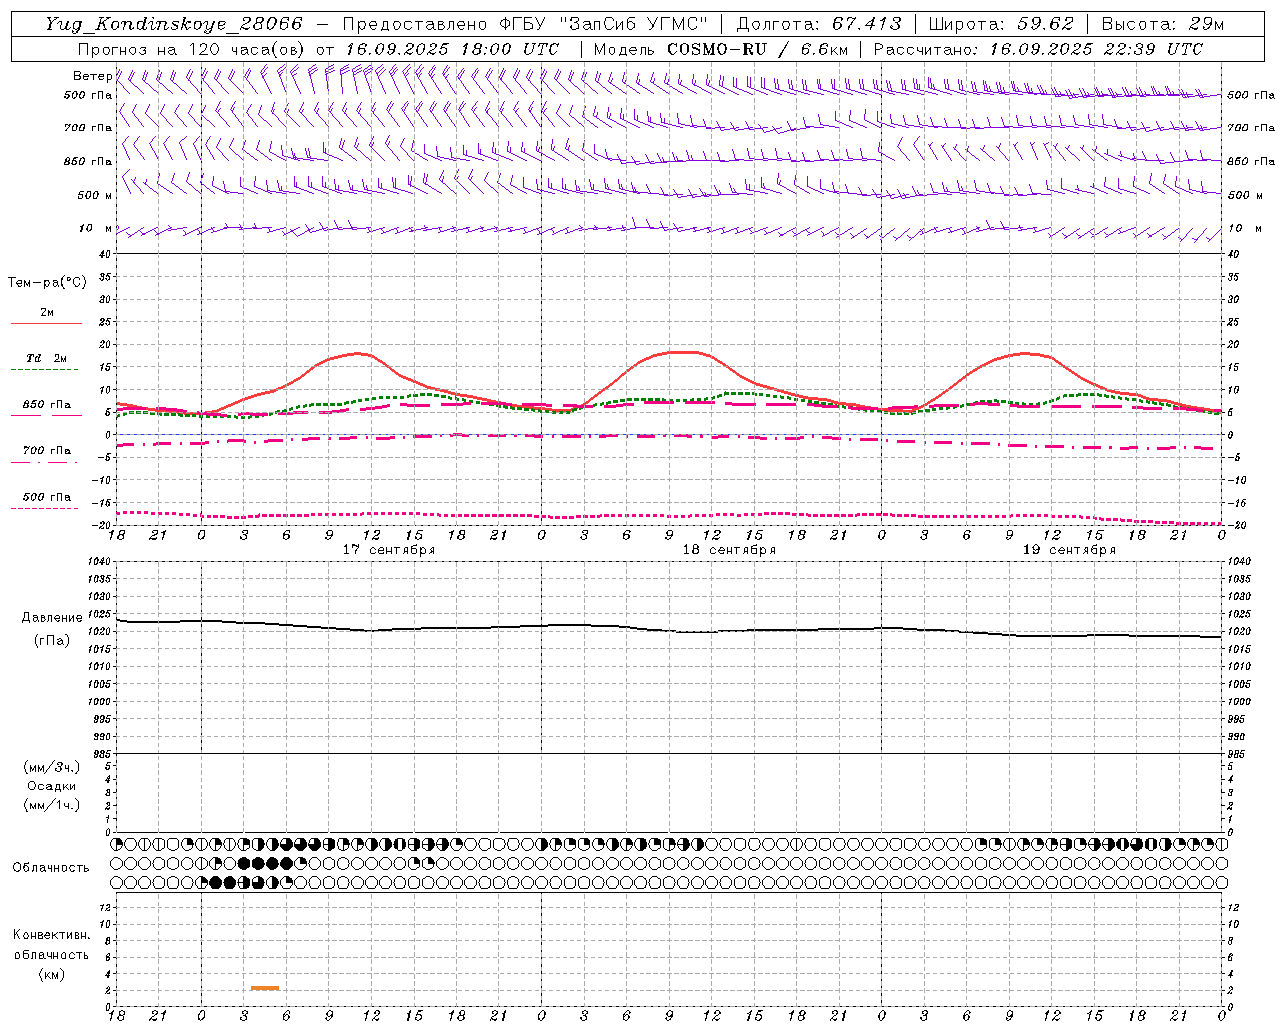Image resolution: width=1280 pixels, height=1024 pixels.
Task: Click the longitude value Долгота: 67.413
Action: coord(819,24)
